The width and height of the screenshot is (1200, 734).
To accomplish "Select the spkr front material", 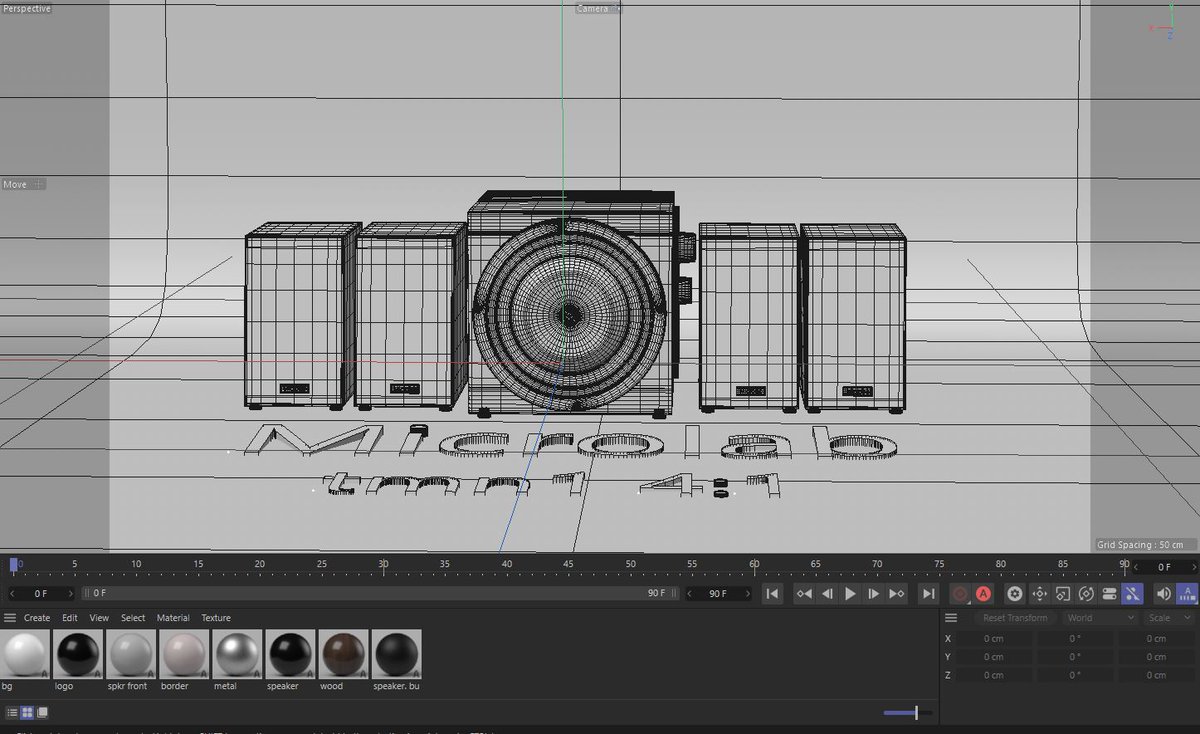I will [x=131, y=655].
